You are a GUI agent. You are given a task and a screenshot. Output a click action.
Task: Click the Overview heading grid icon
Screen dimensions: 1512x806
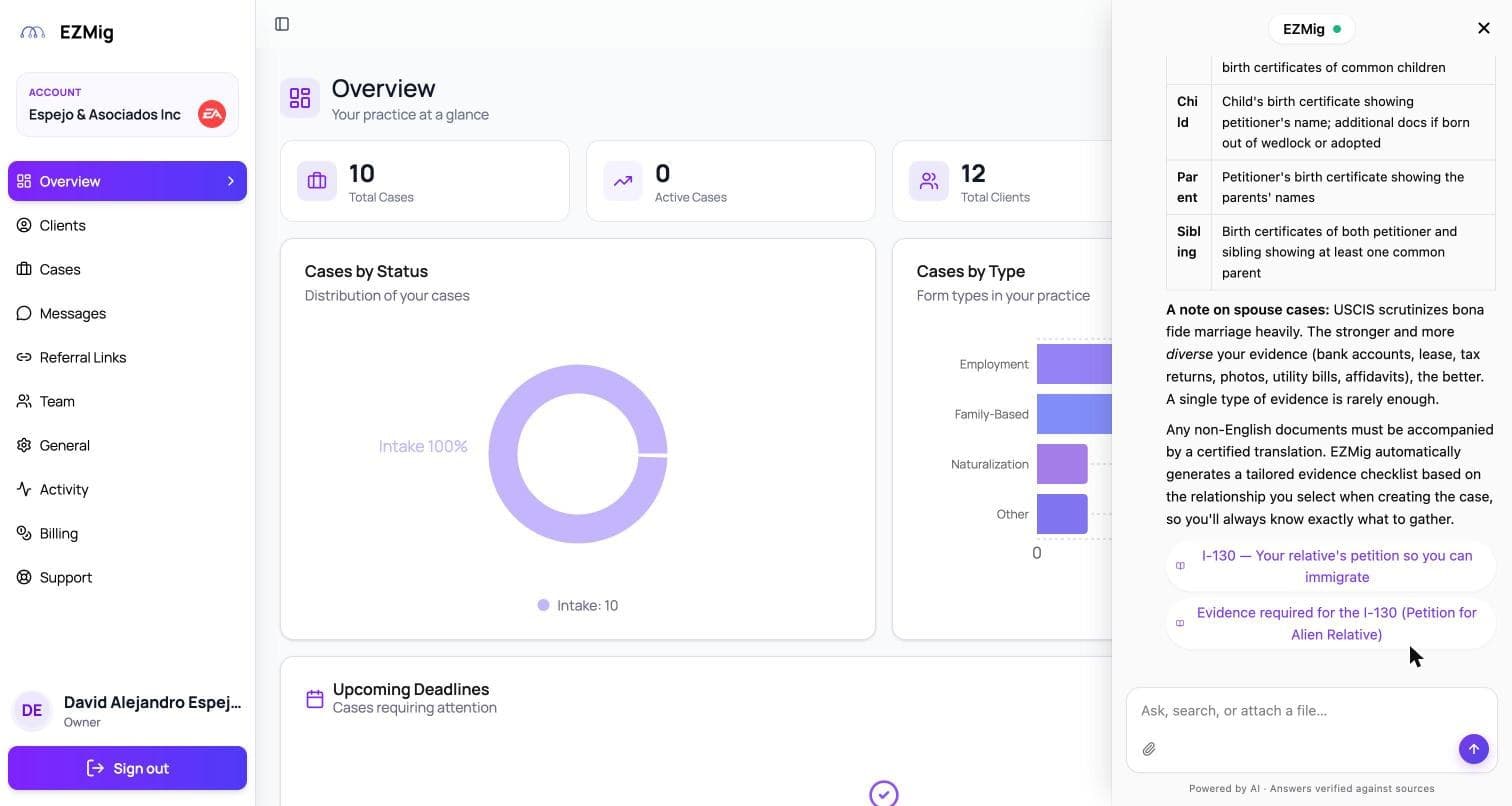[300, 98]
